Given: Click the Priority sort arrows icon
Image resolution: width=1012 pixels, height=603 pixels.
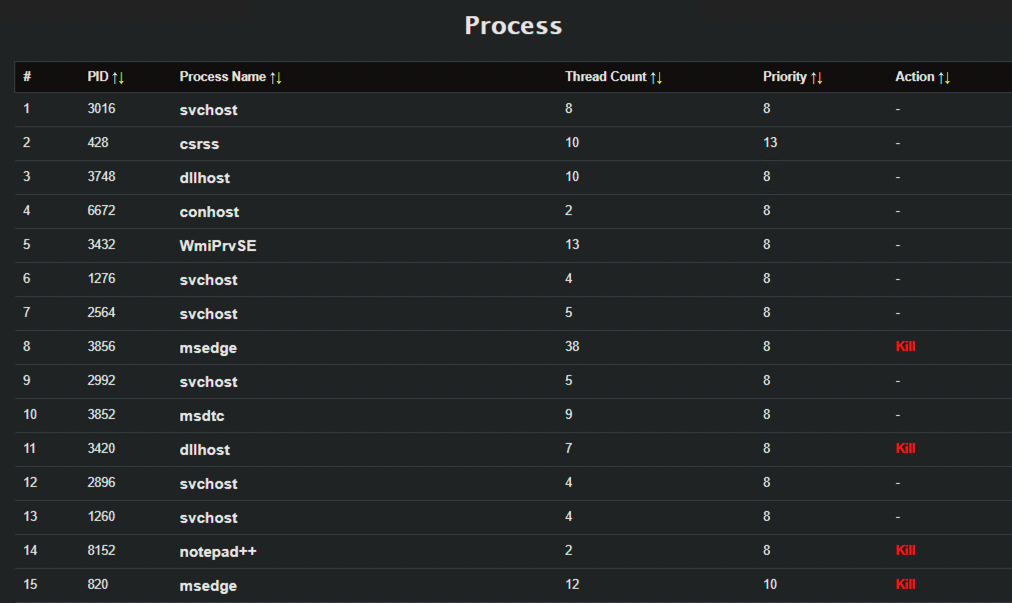Looking at the screenshot, I should 816,77.
